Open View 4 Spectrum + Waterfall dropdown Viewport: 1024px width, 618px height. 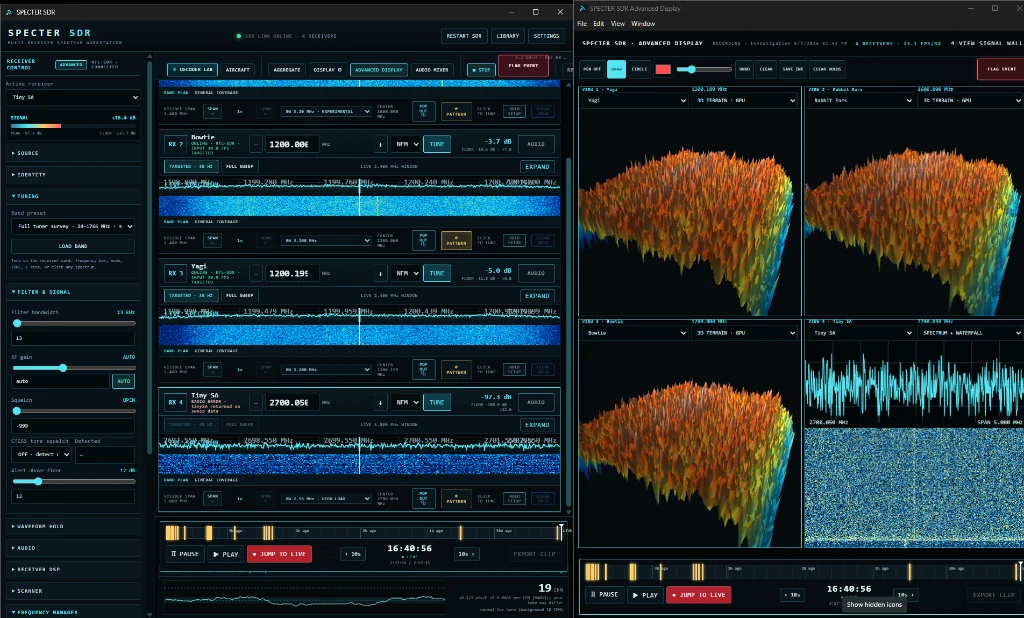970,333
